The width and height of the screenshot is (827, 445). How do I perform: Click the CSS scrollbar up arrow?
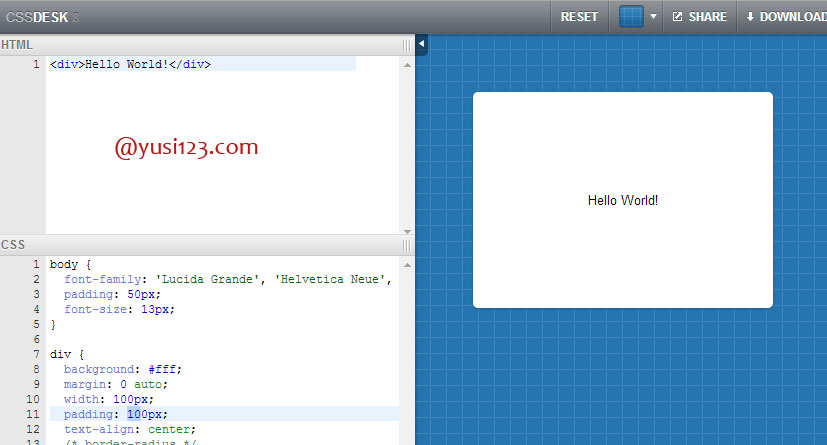click(x=407, y=265)
